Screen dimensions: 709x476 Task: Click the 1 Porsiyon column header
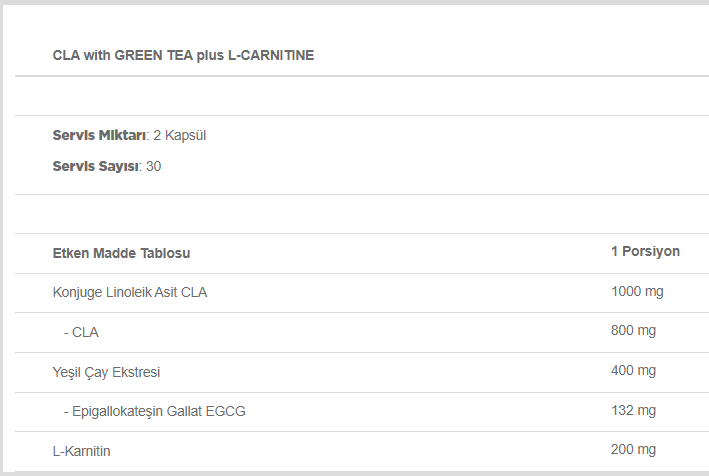pyautogui.click(x=645, y=251)
